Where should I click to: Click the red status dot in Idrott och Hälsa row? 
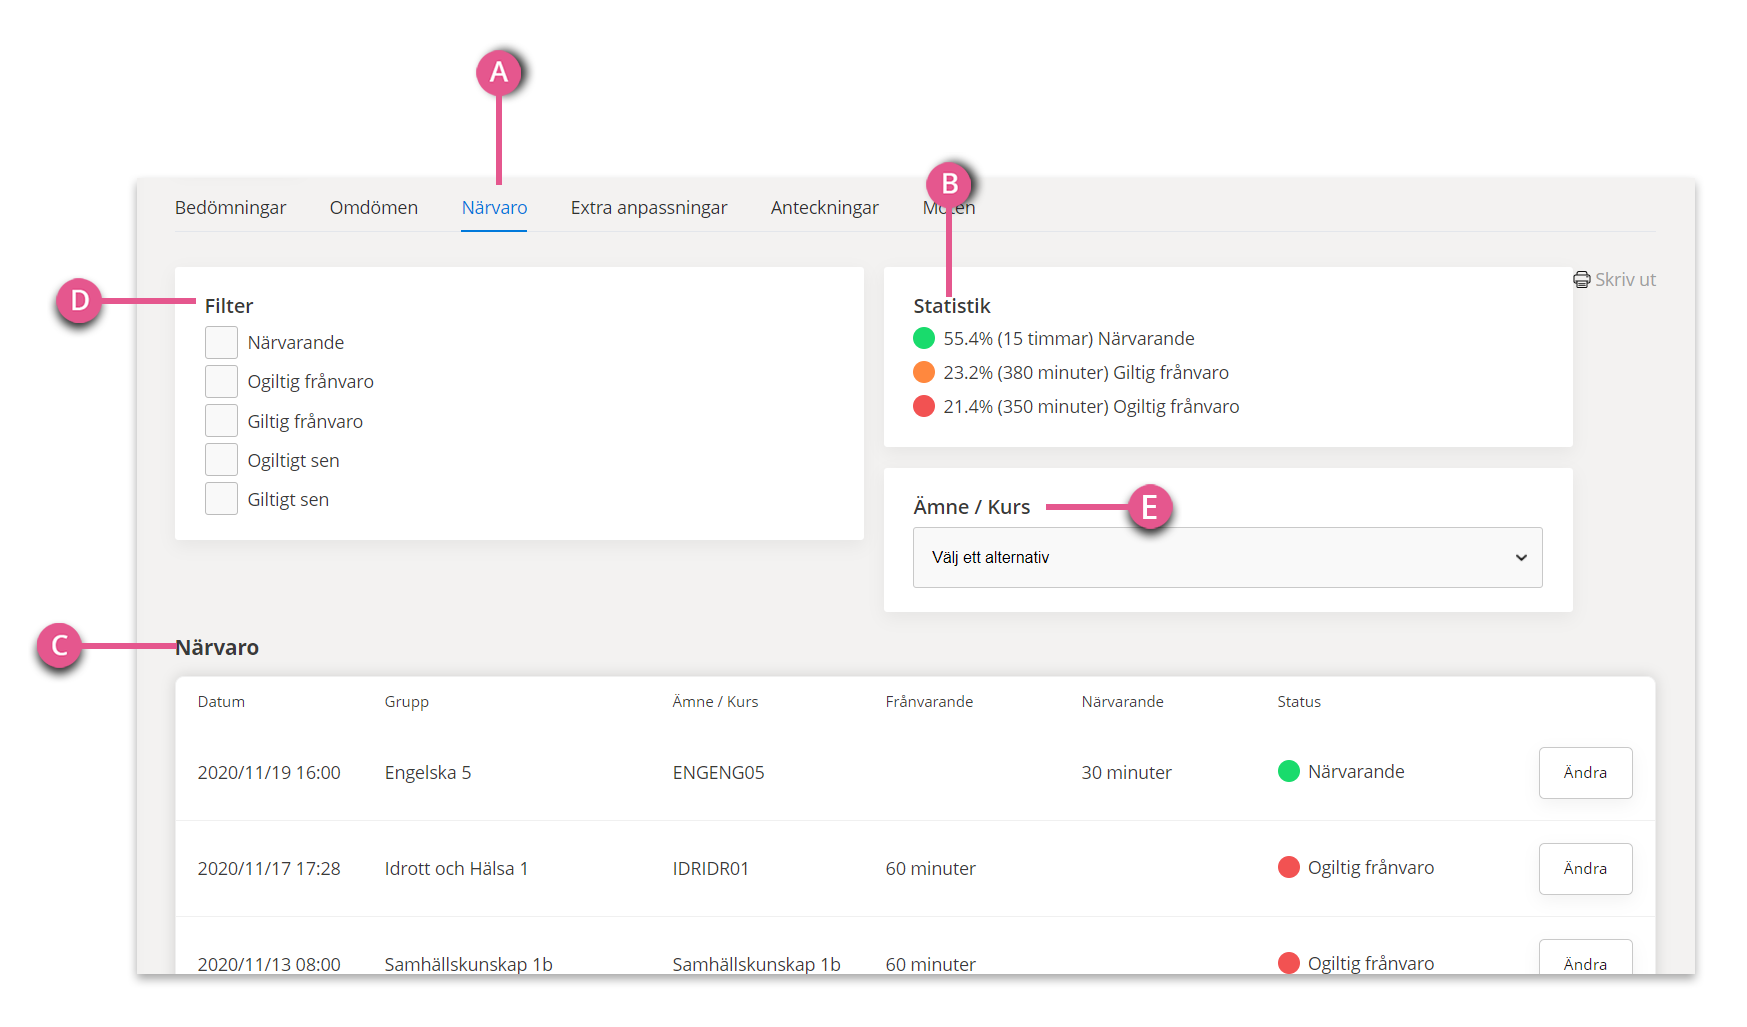(x=1289, y=867)
